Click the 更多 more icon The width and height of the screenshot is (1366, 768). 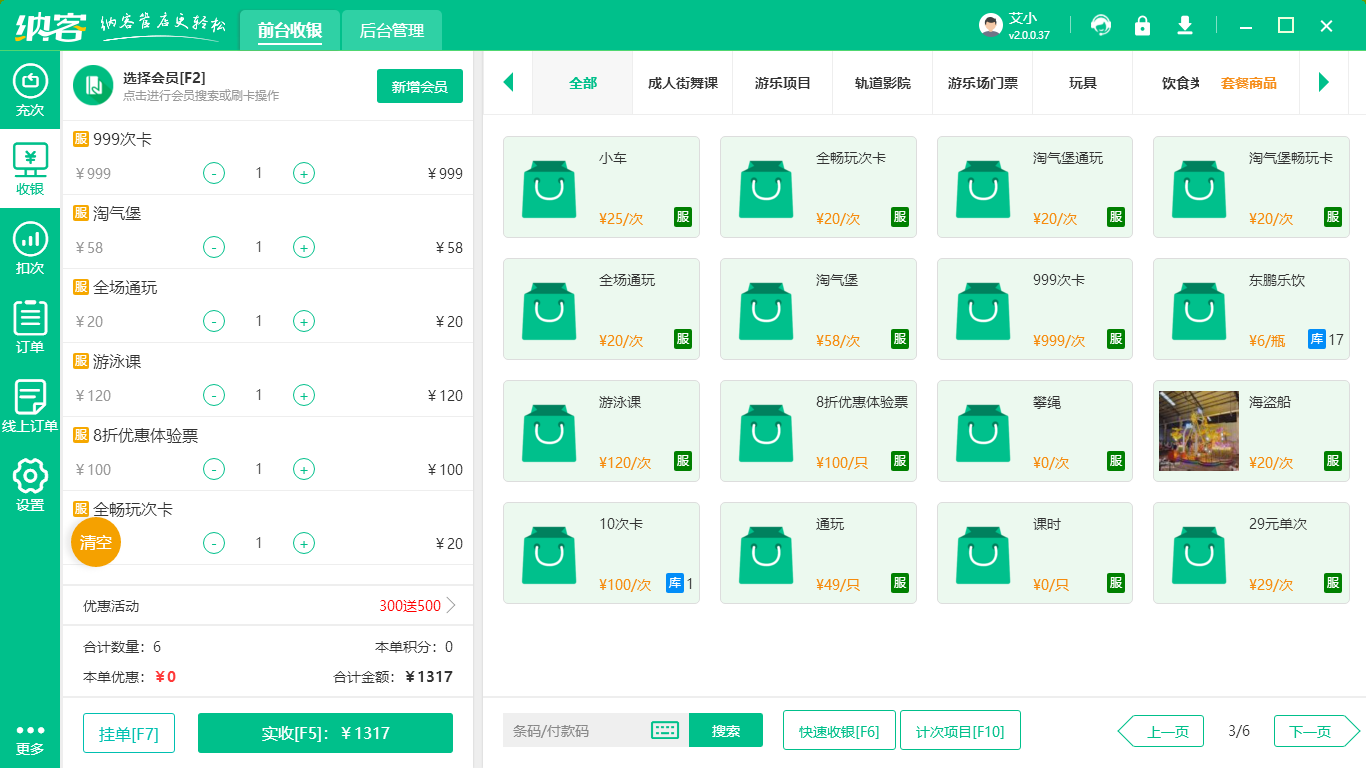[x=29, y=735]
